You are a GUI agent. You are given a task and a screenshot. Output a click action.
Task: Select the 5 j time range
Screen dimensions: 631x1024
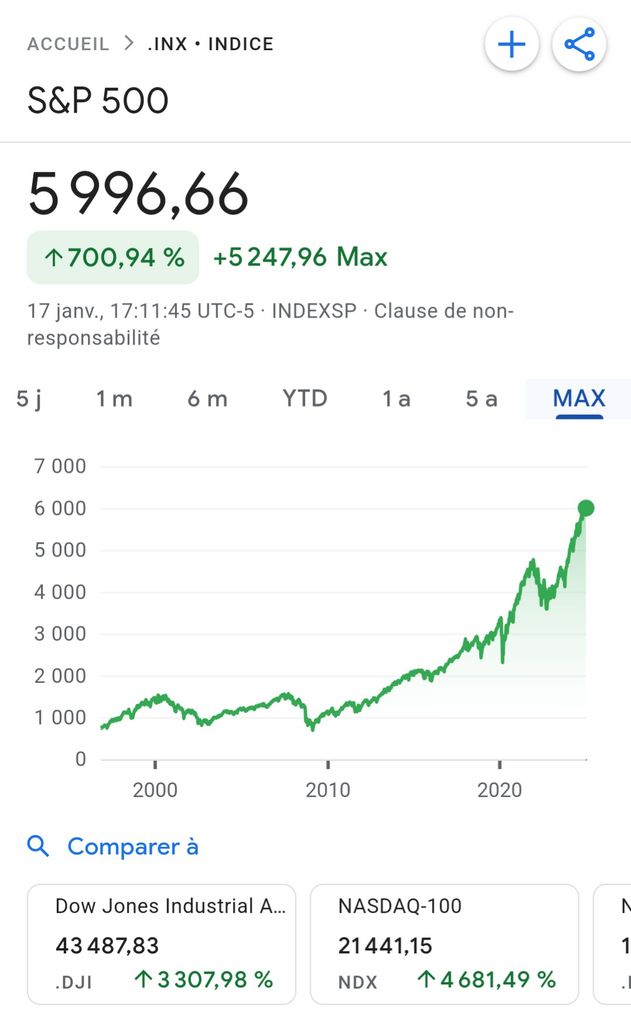tap(29, 399)
